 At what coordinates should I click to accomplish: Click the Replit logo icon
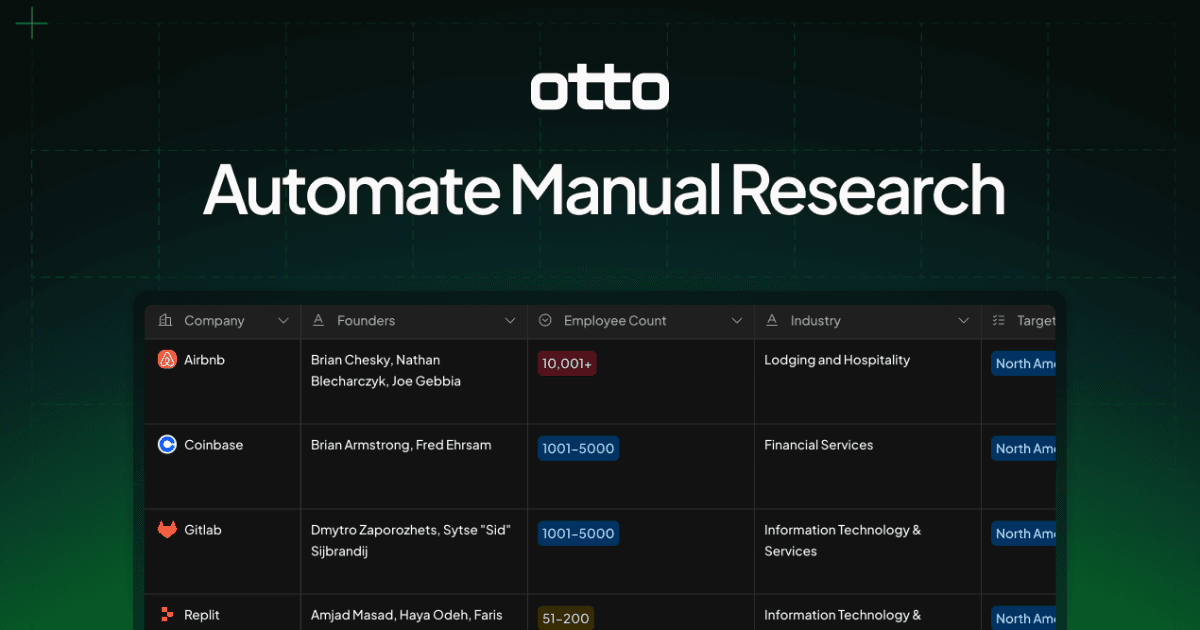(x=167, y=615)
